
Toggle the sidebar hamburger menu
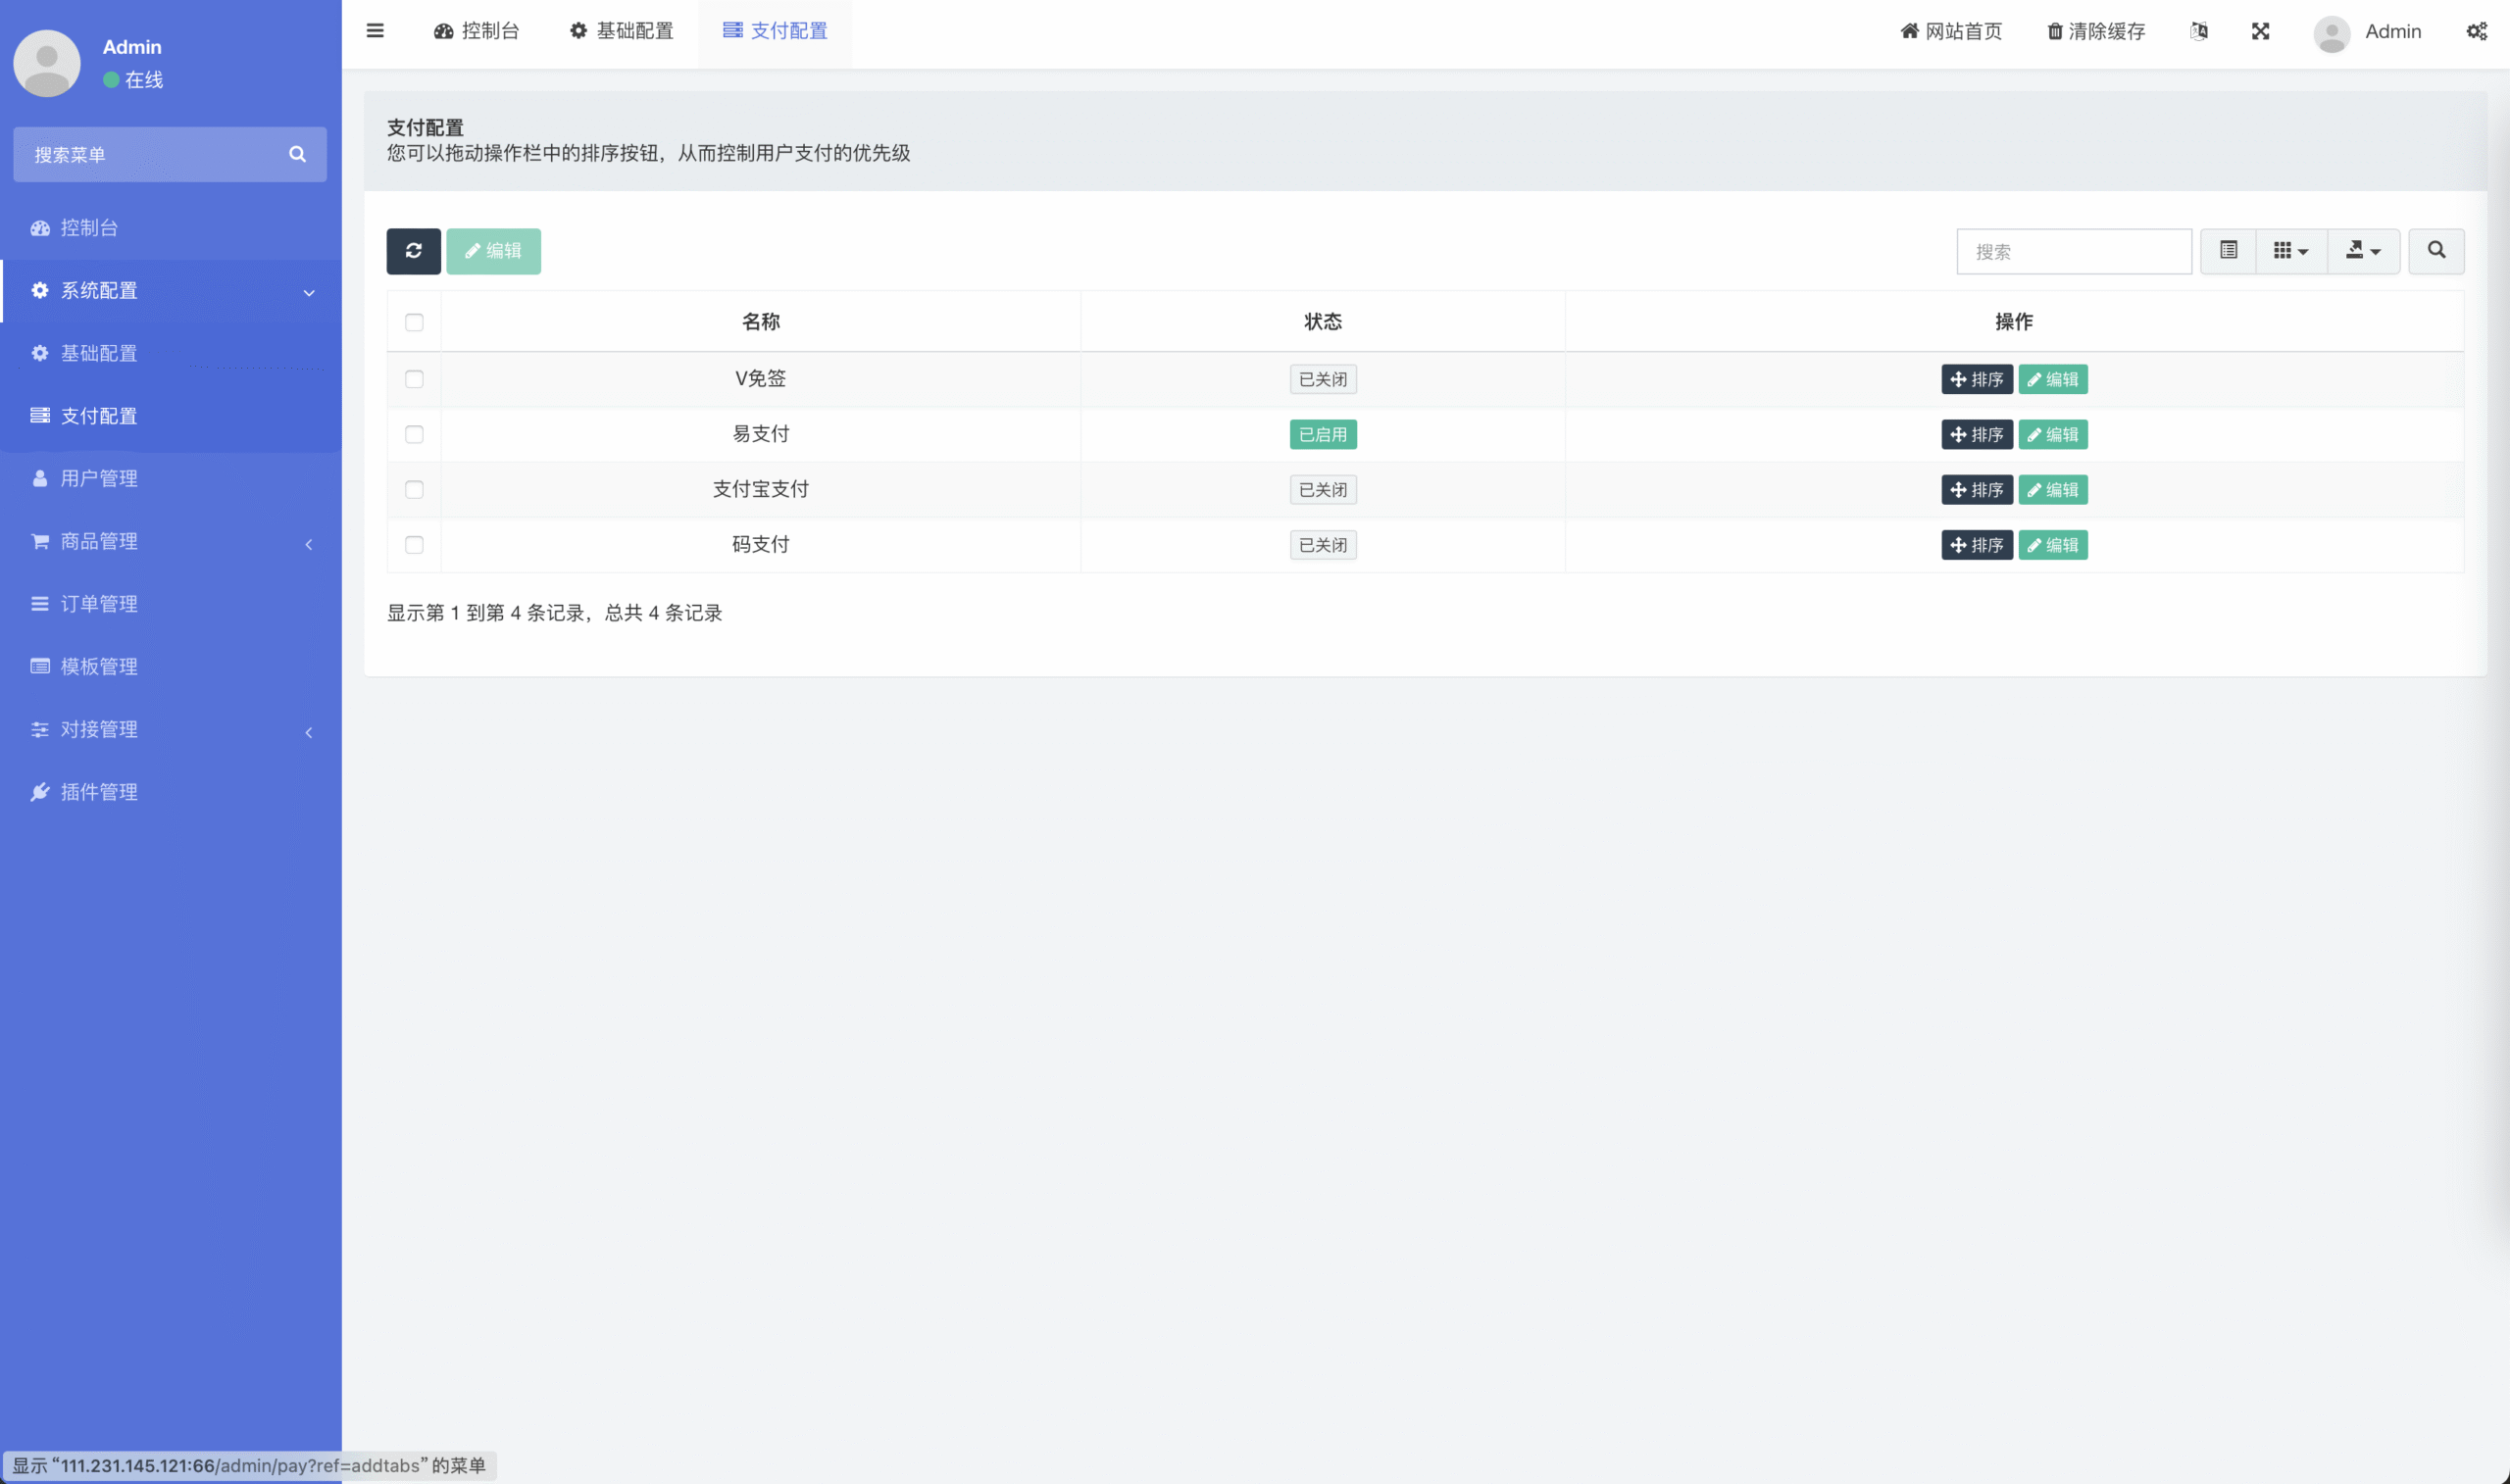(x=375, y=31)
